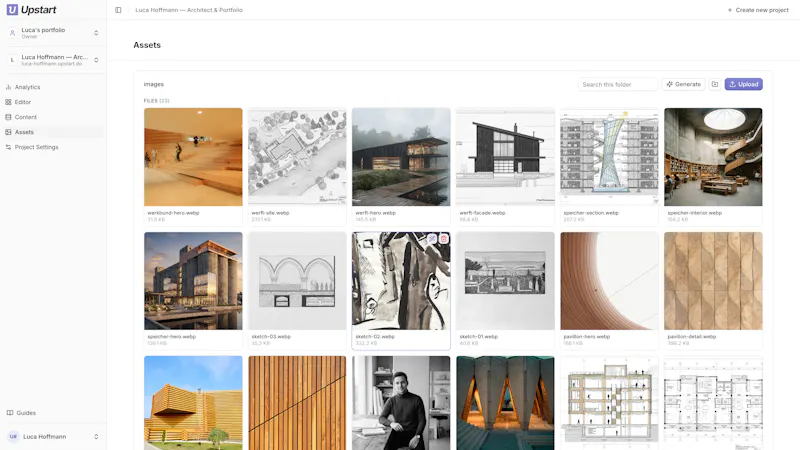Open the orange slatted building thumbnail
This screenshot has width=800, height=450.
(193, 403)
